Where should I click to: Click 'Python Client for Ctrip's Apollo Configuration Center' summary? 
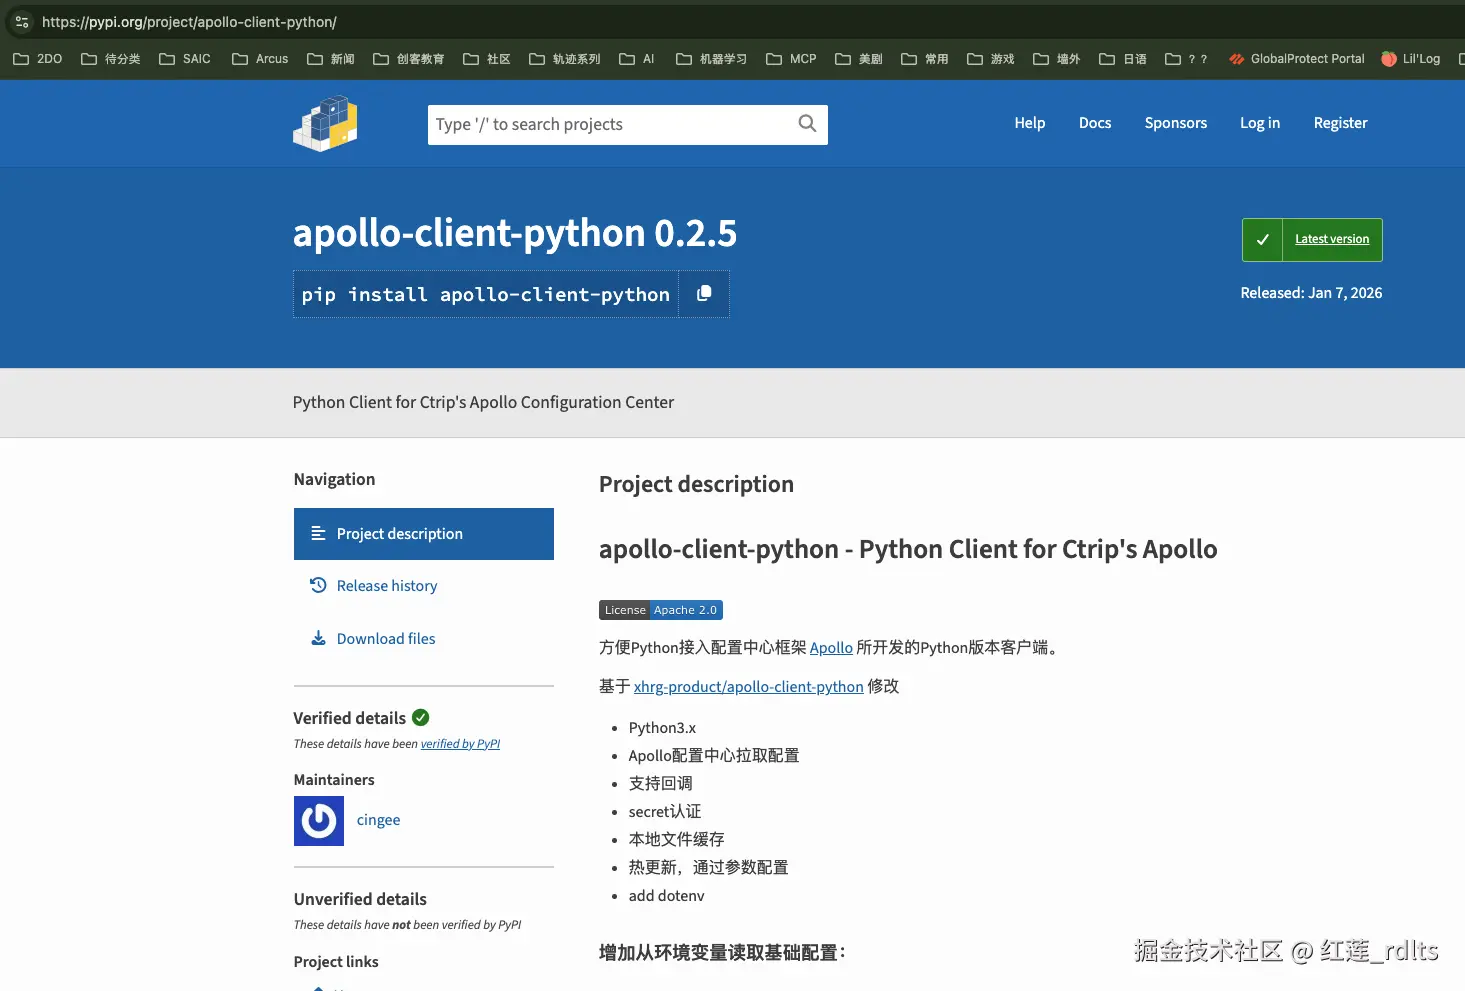coord(483,402)
